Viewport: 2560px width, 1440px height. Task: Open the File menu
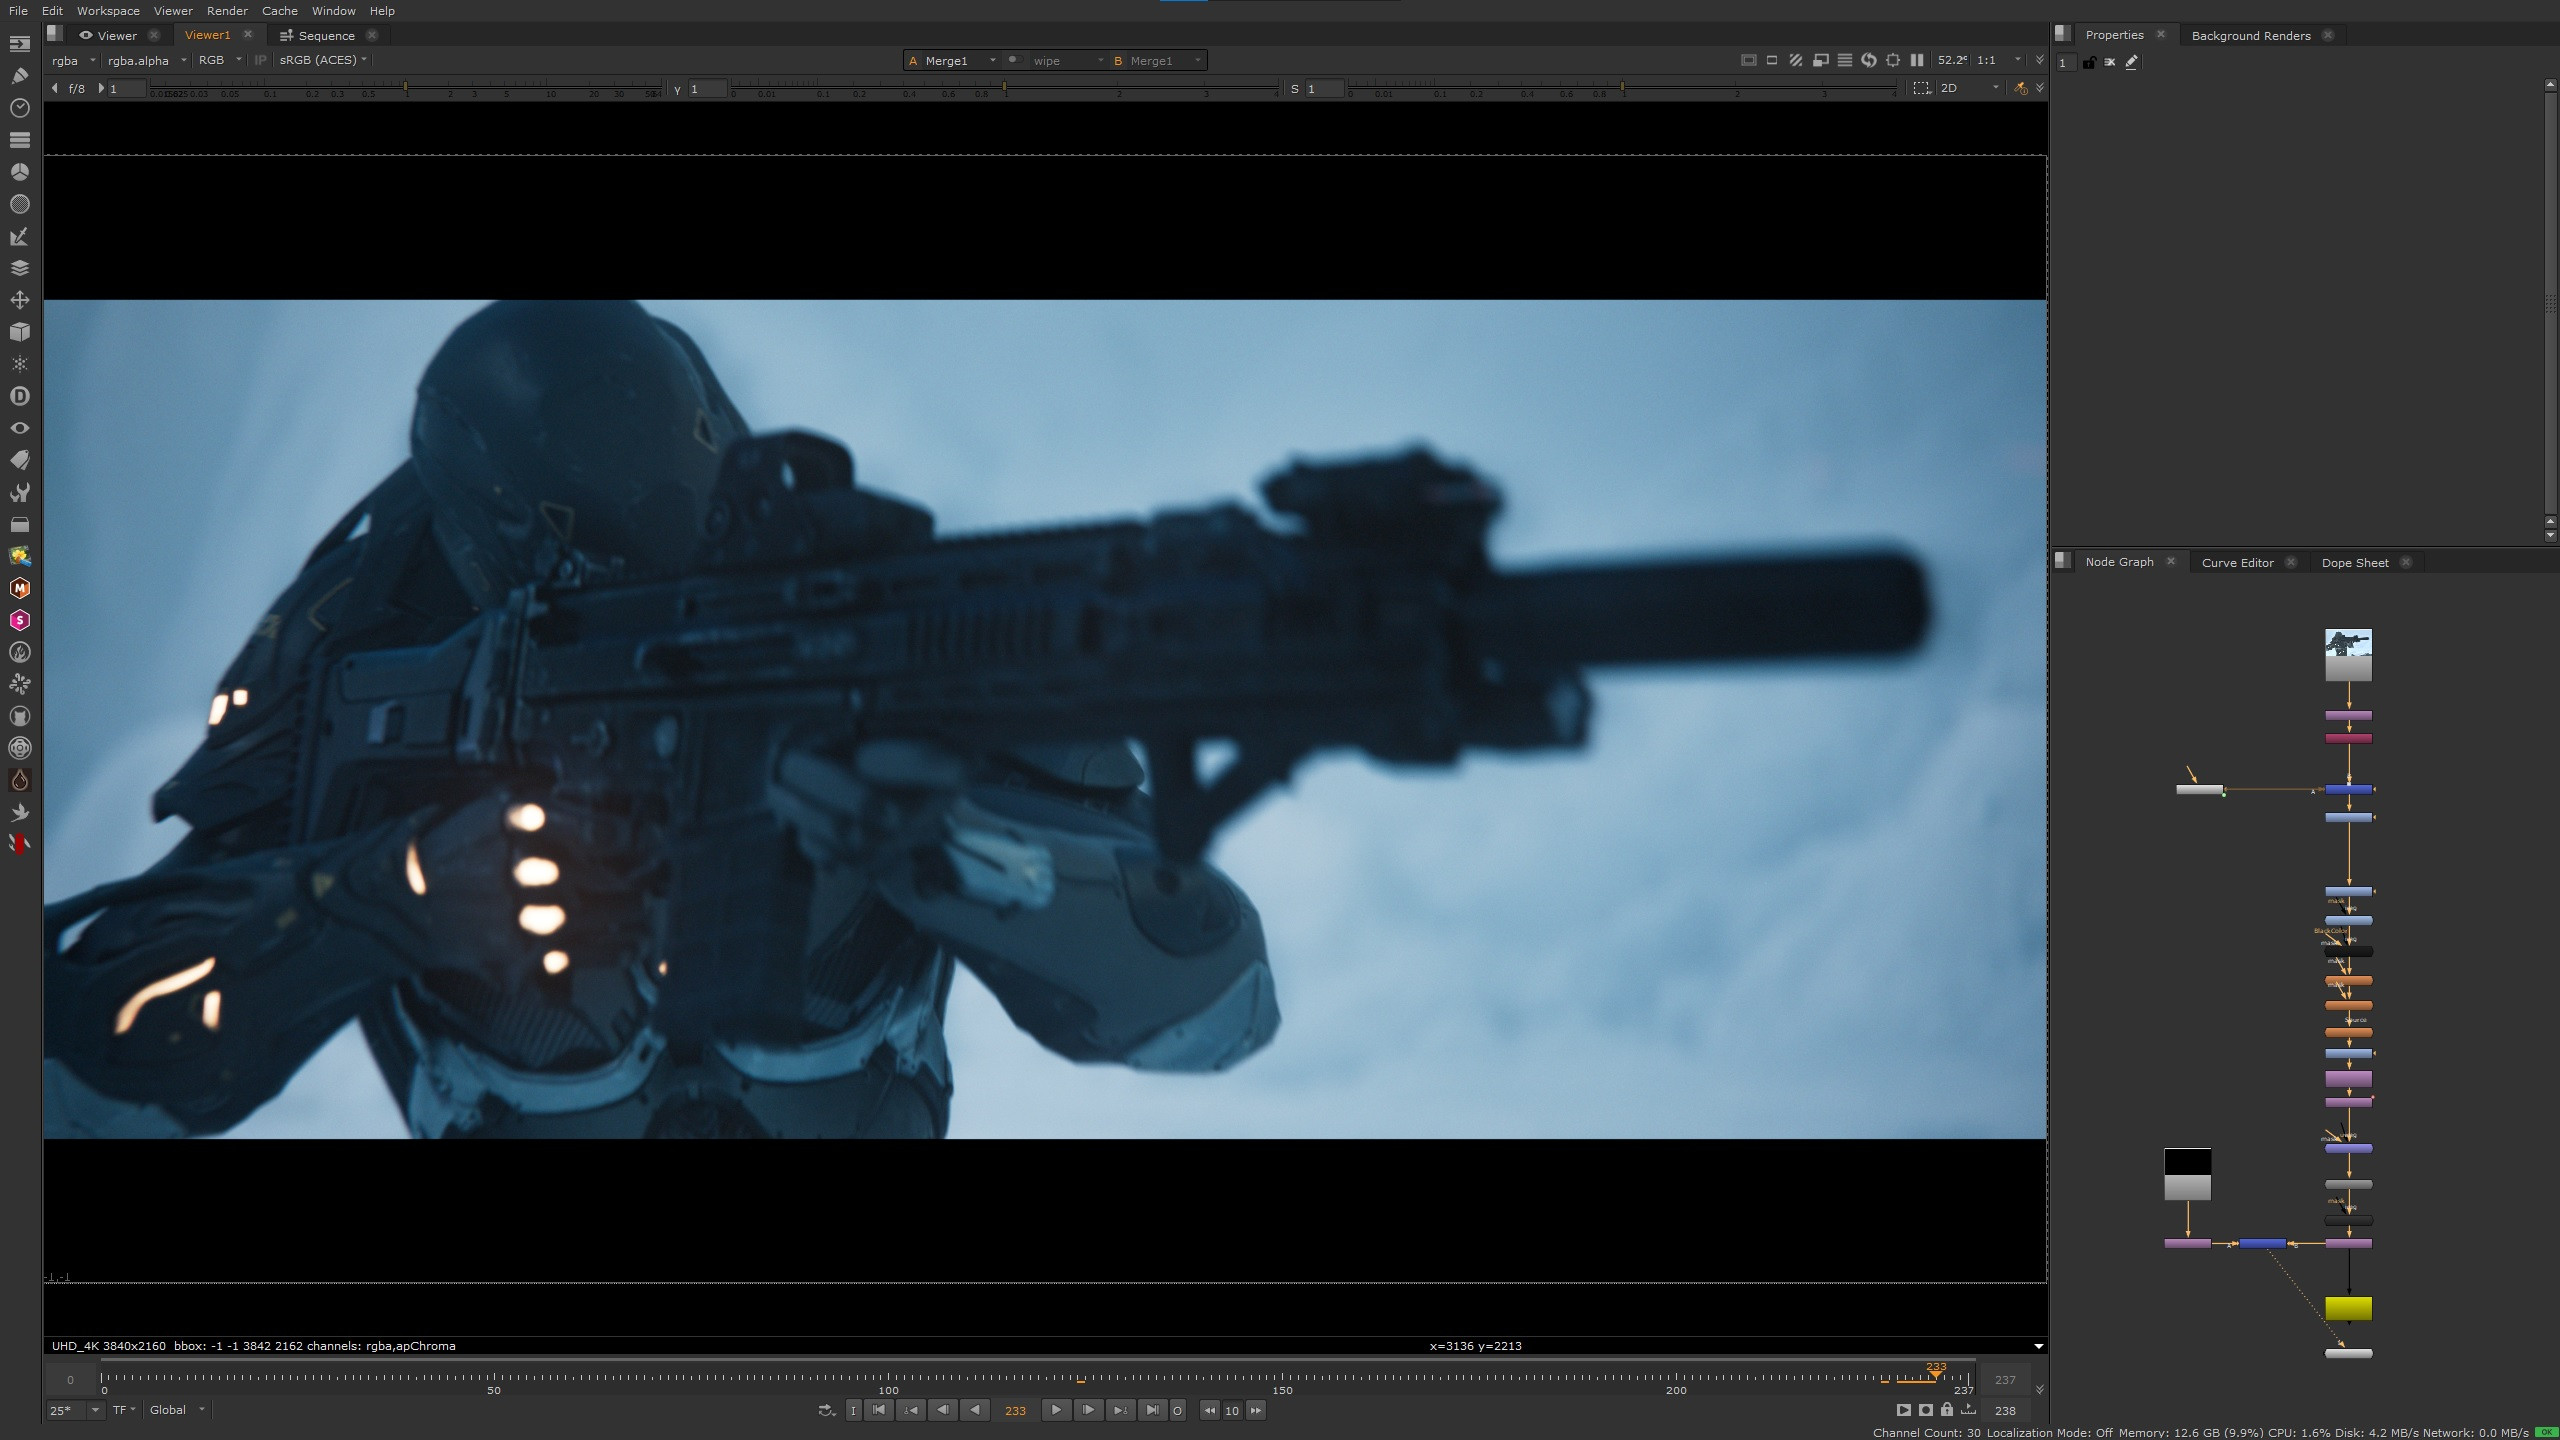point(18,11)
